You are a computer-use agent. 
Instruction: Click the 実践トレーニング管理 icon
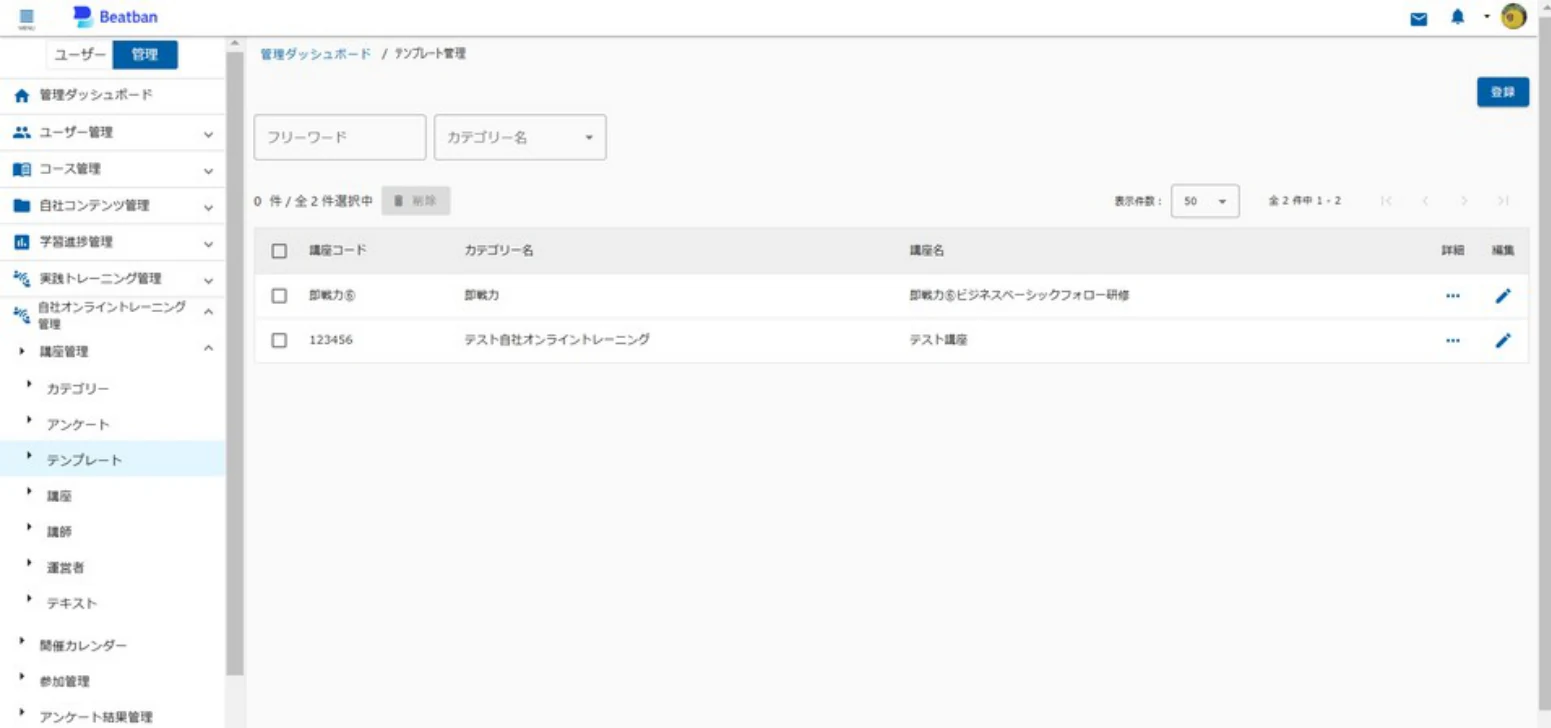point(21,279)
